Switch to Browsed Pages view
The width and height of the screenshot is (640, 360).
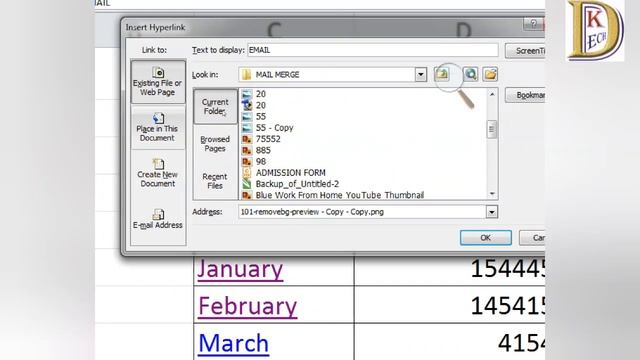pos(215,144)
